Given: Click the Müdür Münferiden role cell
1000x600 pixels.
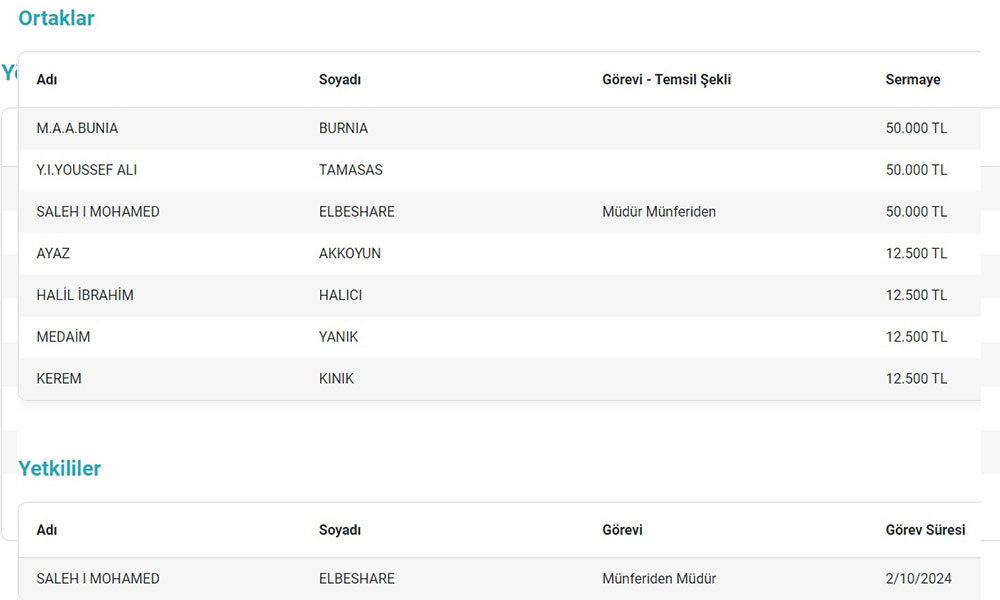Looking at the screenshot, I should click(x=659, y=212).
